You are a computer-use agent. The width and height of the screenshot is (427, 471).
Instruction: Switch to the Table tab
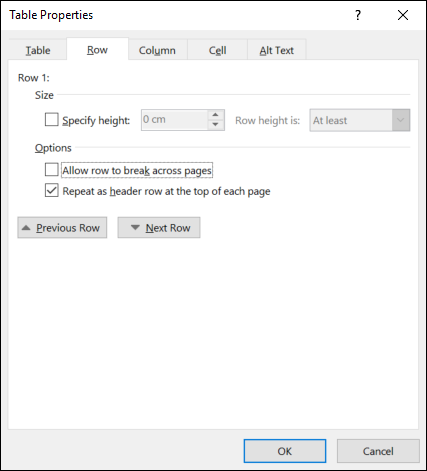[38, 50]
